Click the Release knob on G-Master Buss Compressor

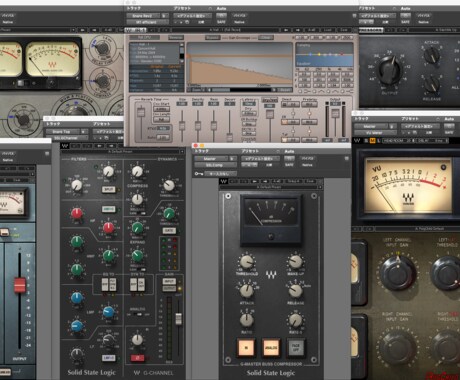pyautogui.click(x=295, y=291)
